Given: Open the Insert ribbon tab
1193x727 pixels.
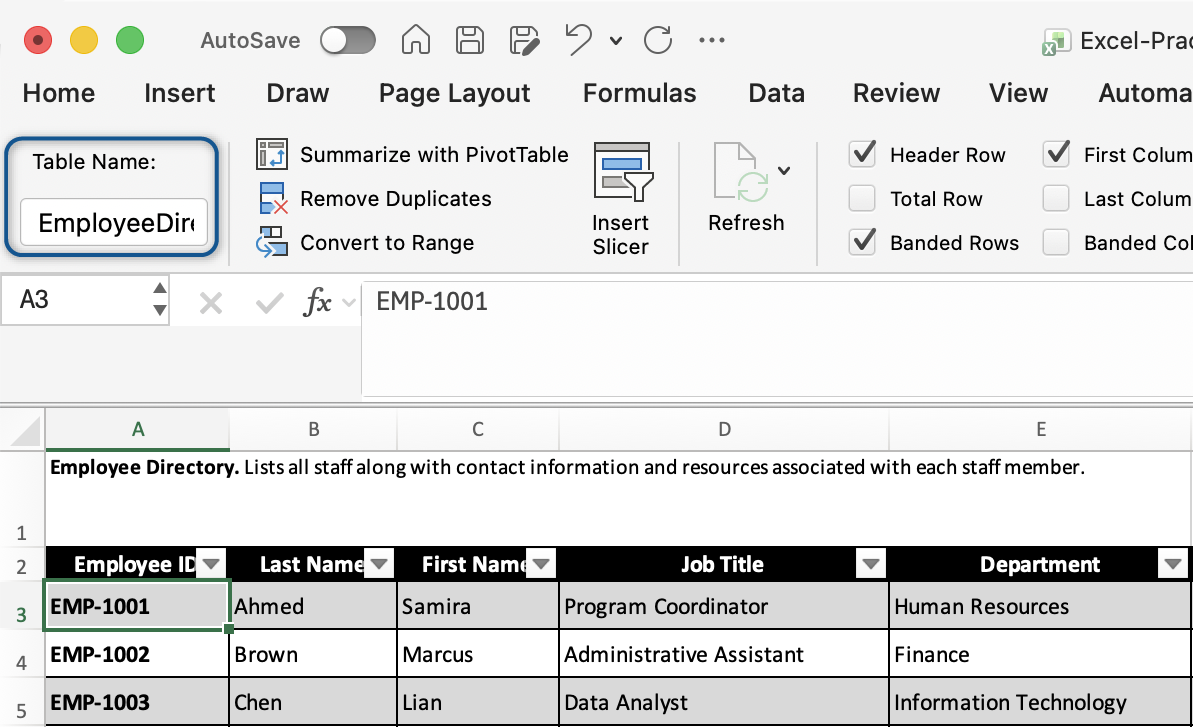Looking at the screenshot, I should coord(180,93).
